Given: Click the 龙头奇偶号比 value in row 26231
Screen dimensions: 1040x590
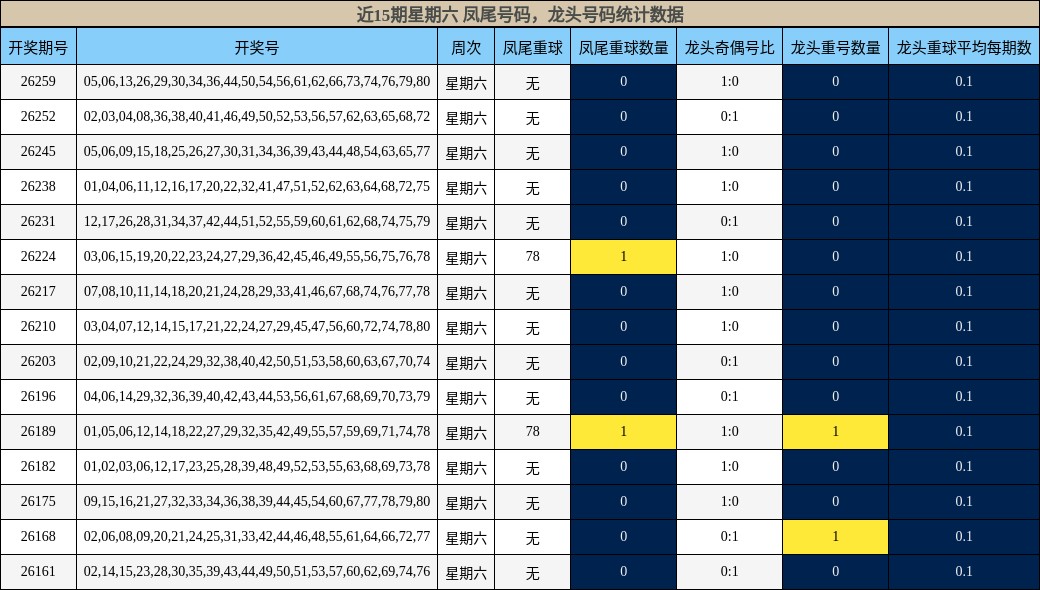Looking at the screenshot, I should 730,221.
